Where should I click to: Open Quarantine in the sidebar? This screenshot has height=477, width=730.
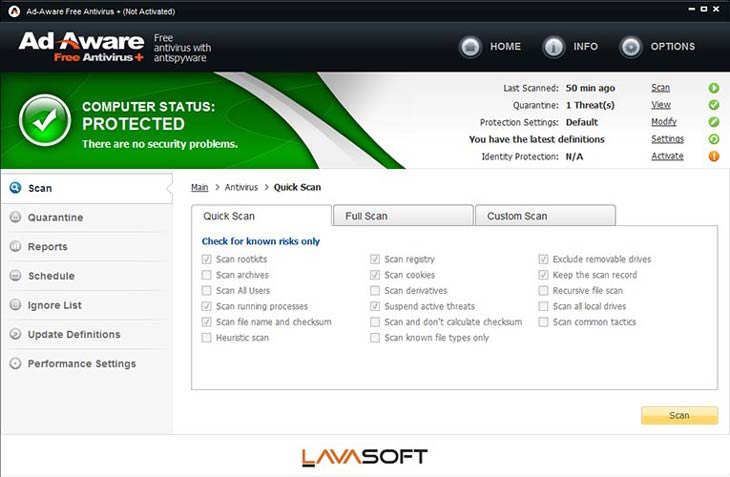coord(87,217)
